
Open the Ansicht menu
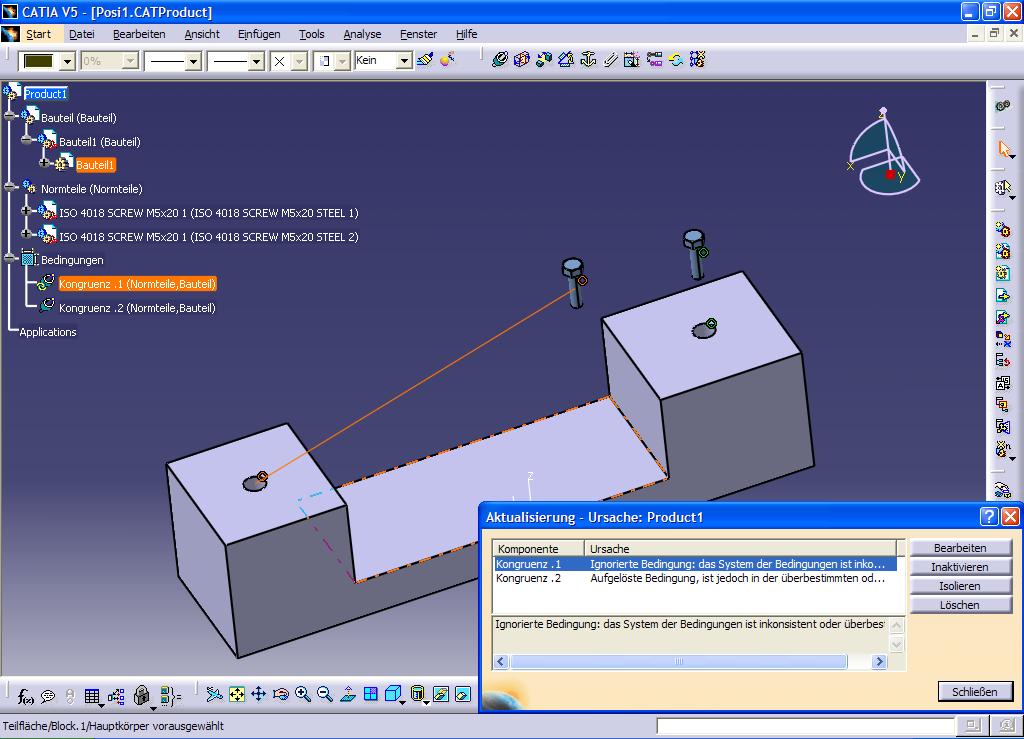tap(202, 34)
